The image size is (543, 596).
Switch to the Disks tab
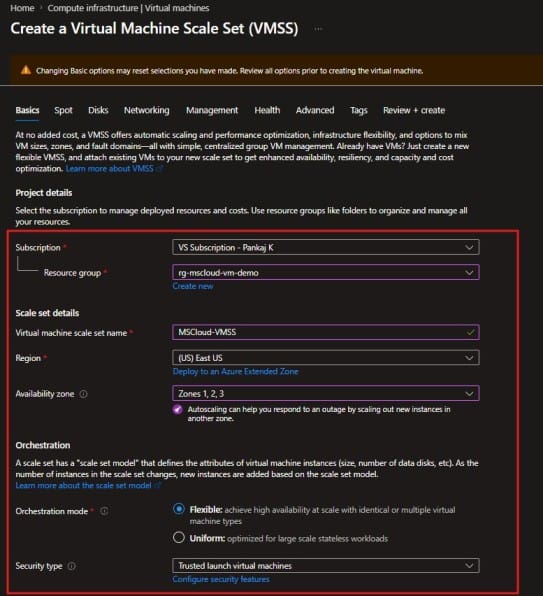pyautogui.click(x=98, y=110)
